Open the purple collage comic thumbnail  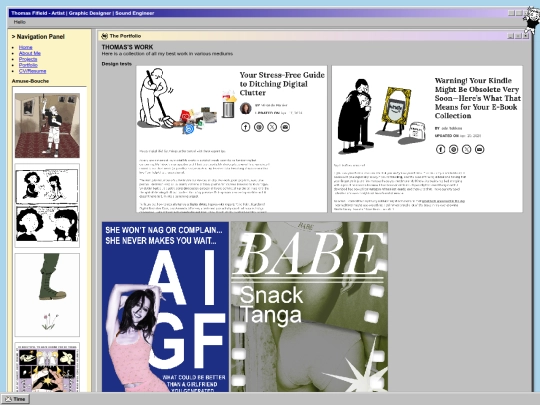click(47, 367)
